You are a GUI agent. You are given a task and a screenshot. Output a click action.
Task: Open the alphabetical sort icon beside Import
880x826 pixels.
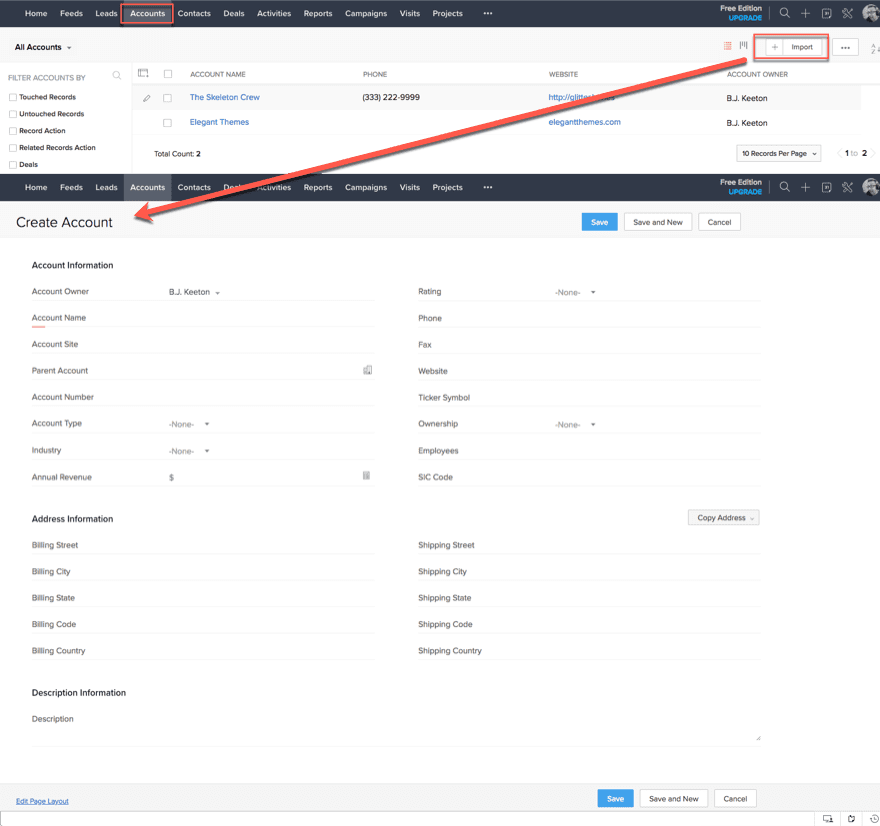875,48
